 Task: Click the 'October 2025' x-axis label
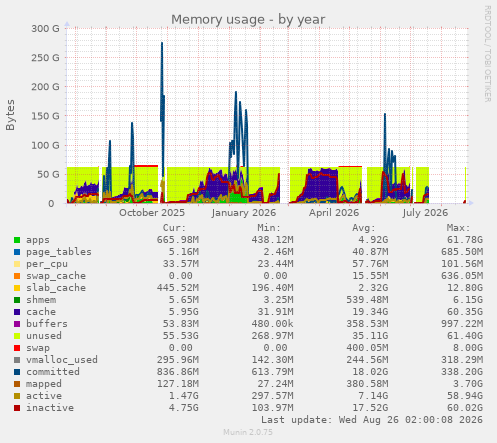point(152,213)
